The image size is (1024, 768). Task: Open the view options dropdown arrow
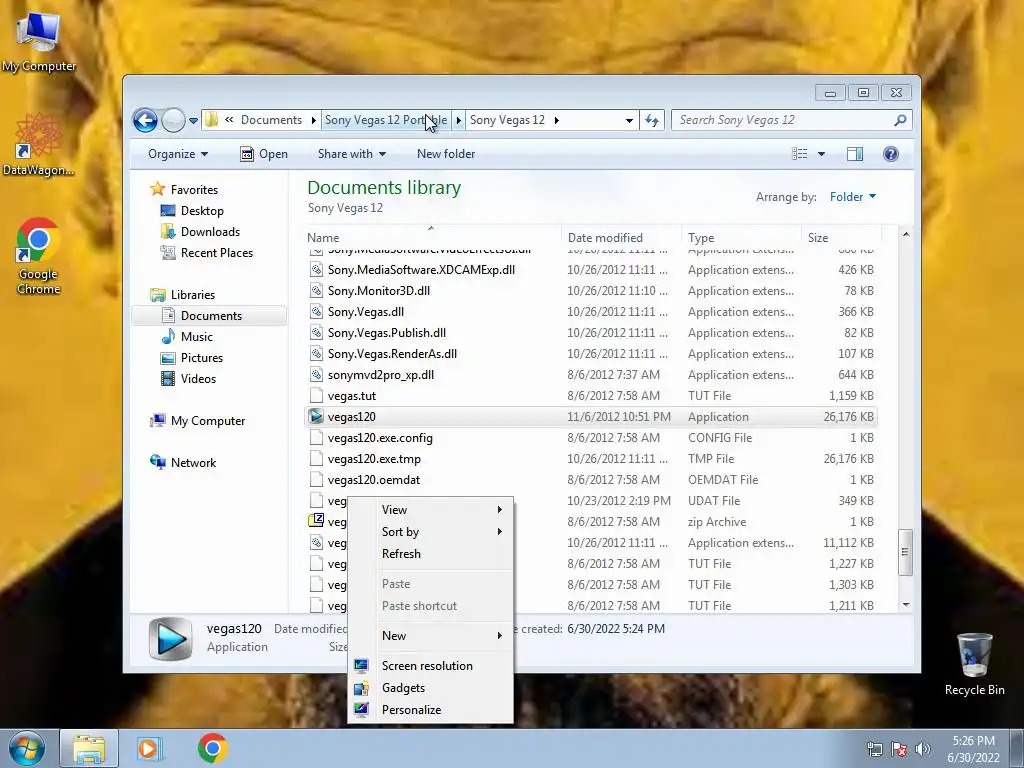[822, 154]
